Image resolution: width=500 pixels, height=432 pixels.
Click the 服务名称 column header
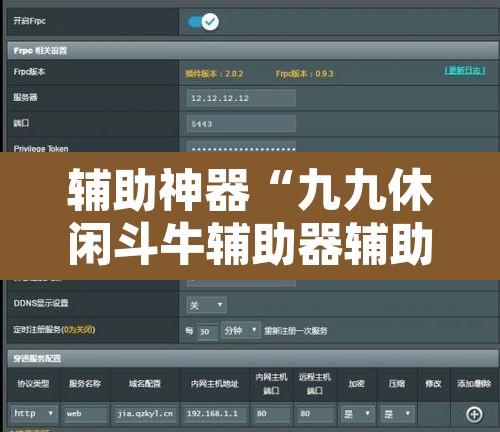(x=85, y=384)
